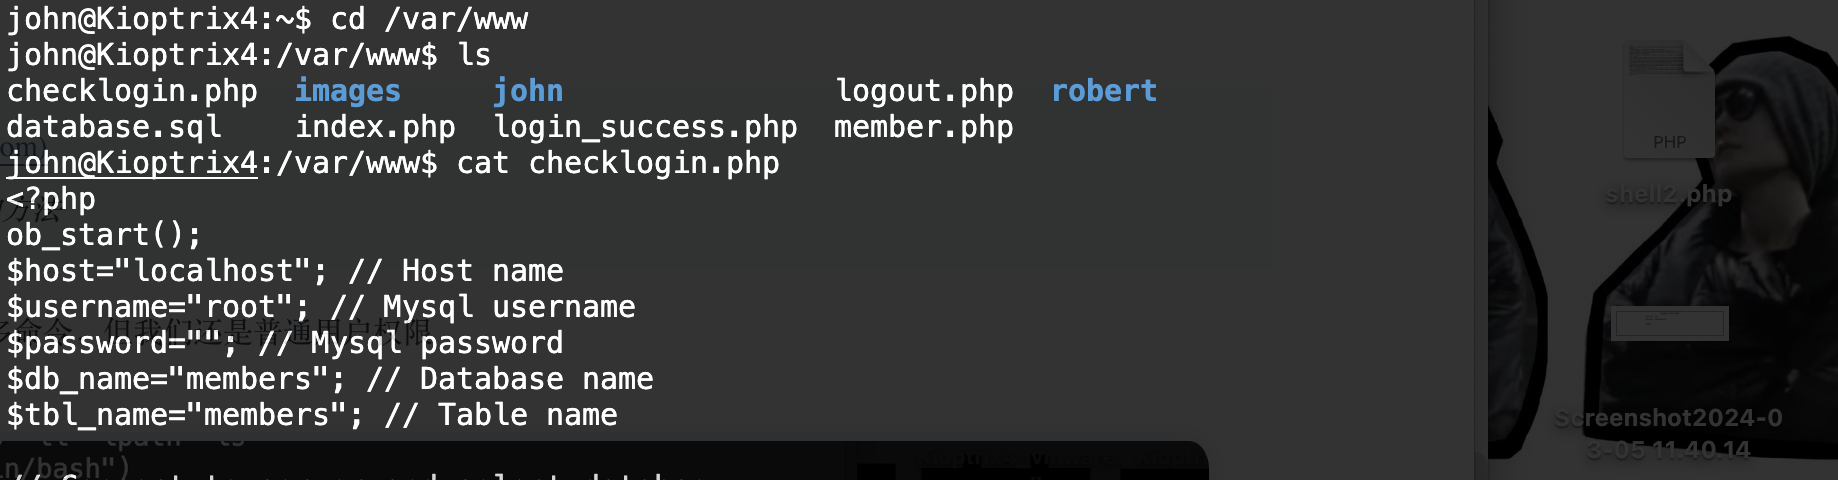
Task: Click the $host="localhost" code line
Action: click(x=285, y=271)
